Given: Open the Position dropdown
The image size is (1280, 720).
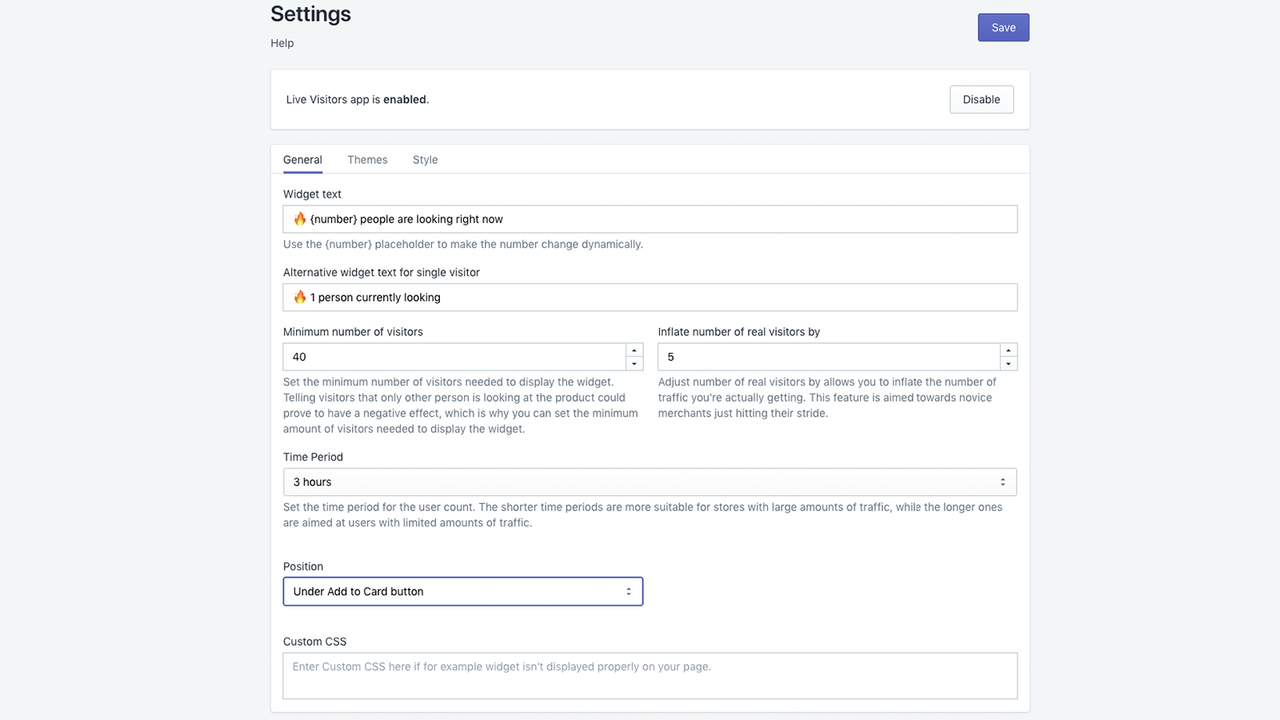Looking at the screenshot, I should coord(462,591).
